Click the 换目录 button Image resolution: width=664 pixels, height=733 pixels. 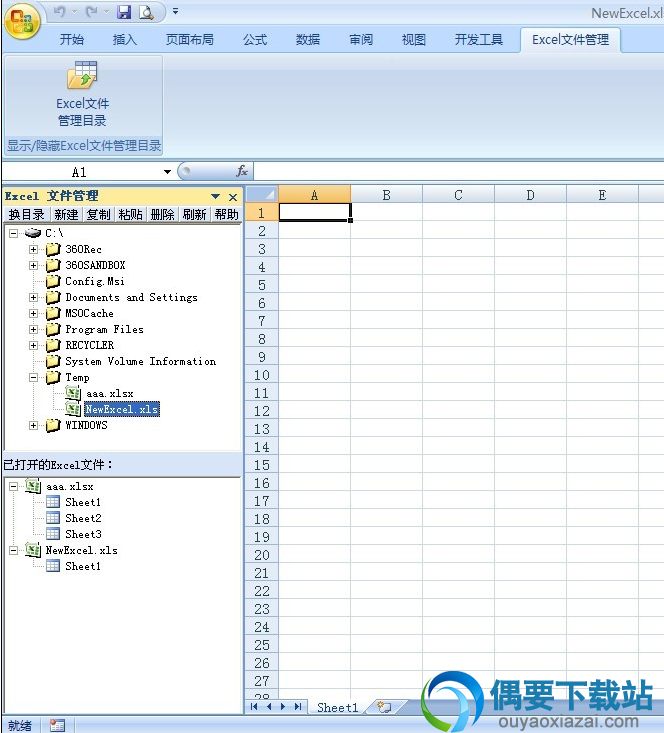[x=27, y=215]
